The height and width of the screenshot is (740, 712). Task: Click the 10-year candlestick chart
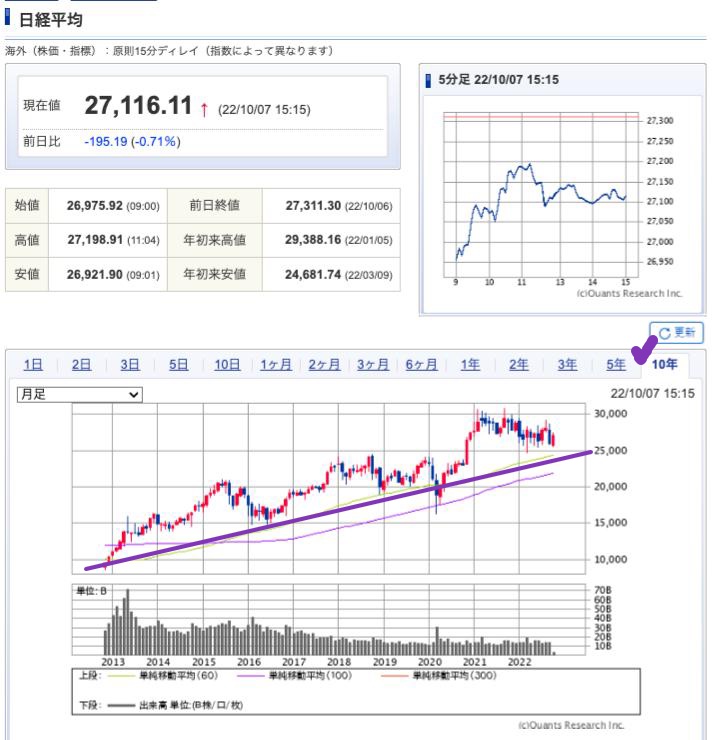click(x=328, y=488)
